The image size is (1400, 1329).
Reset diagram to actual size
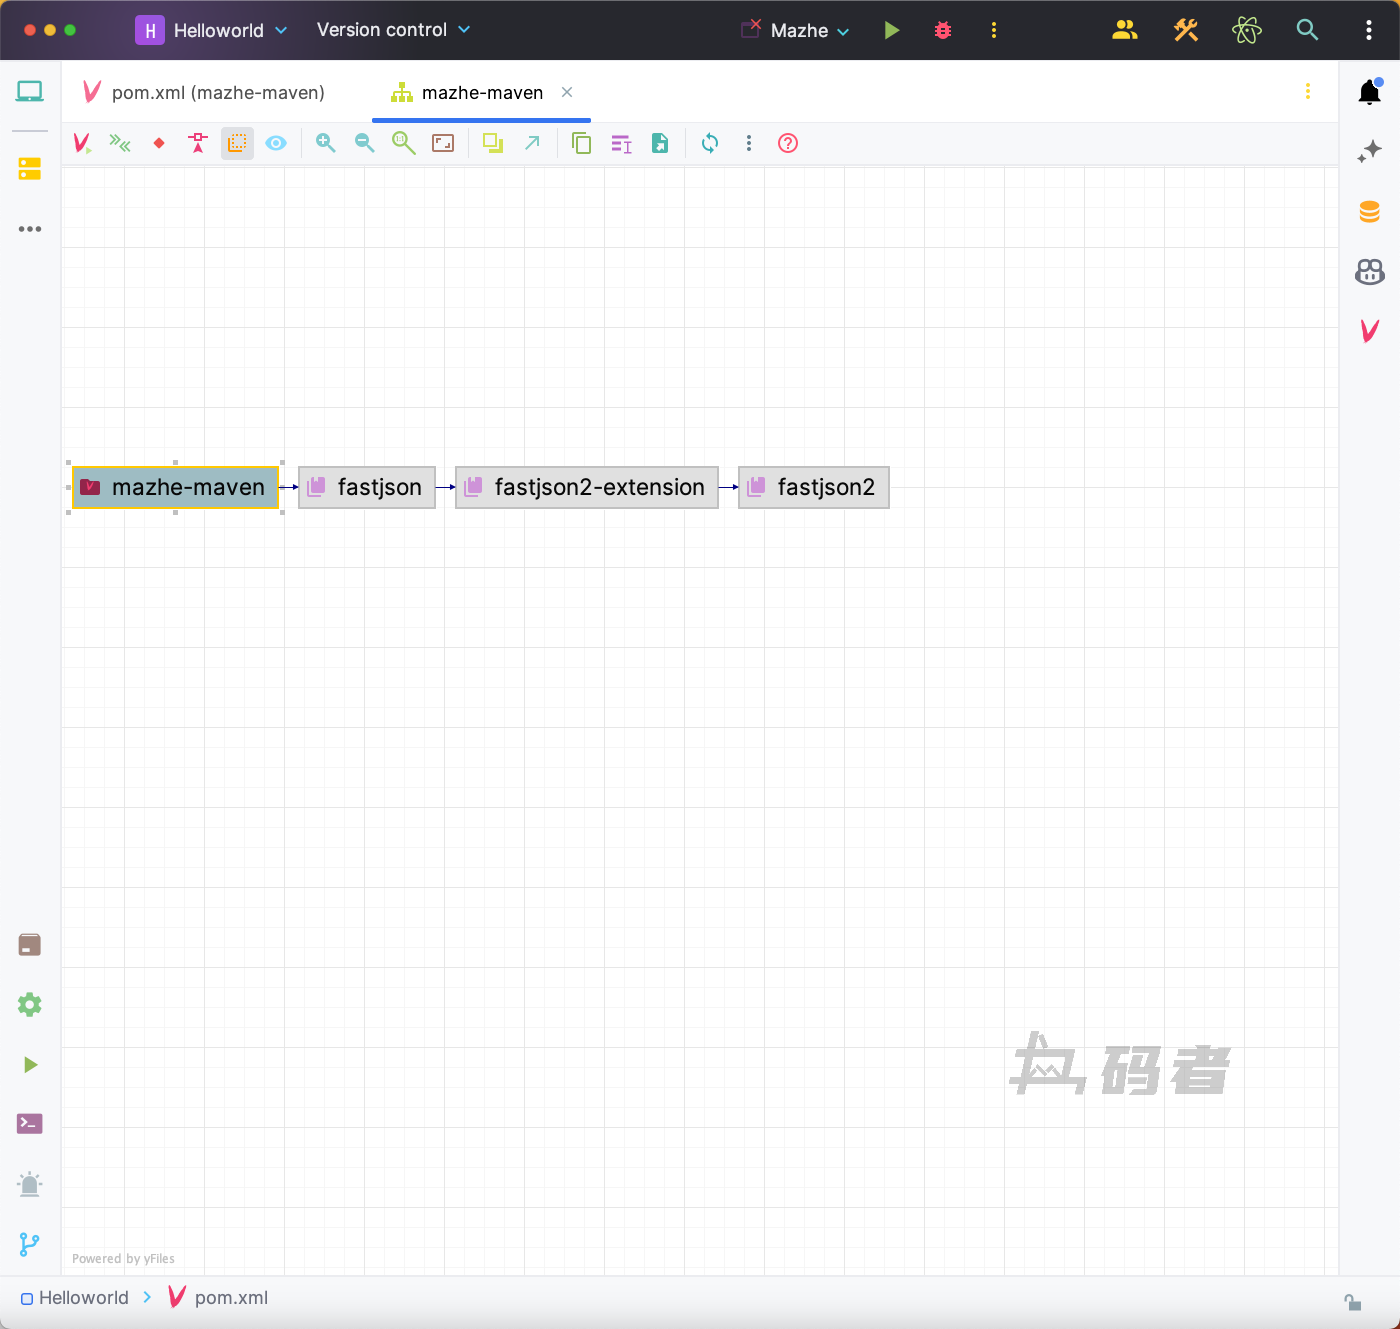click(x=403, y=143)
